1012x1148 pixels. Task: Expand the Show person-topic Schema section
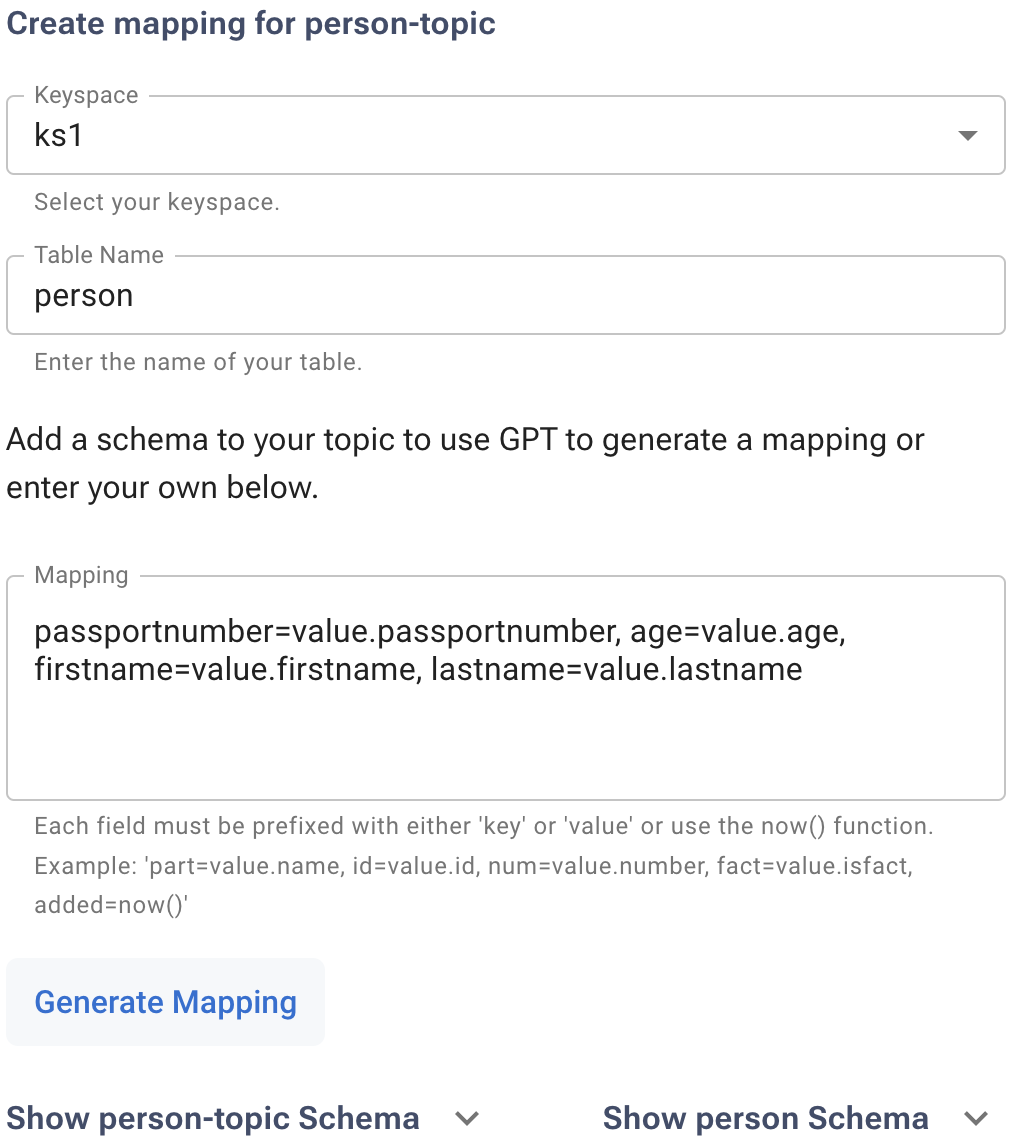coord(212,1118)
